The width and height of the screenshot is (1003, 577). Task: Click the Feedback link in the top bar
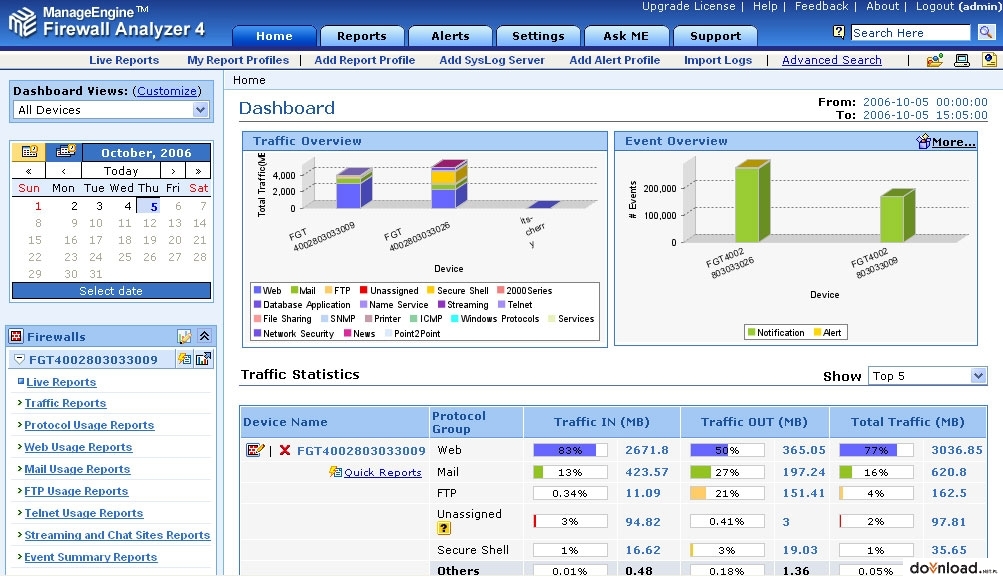pos(821,6)
